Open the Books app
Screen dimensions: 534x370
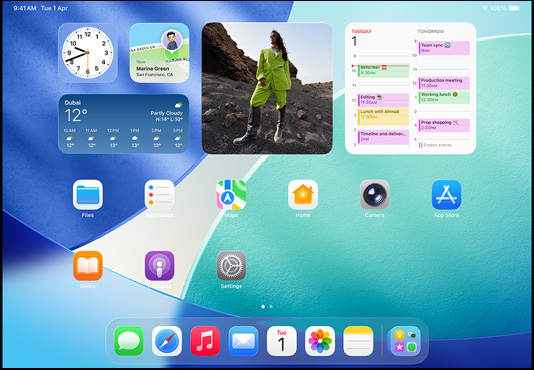pyautogui.click(x=88, y=266)
